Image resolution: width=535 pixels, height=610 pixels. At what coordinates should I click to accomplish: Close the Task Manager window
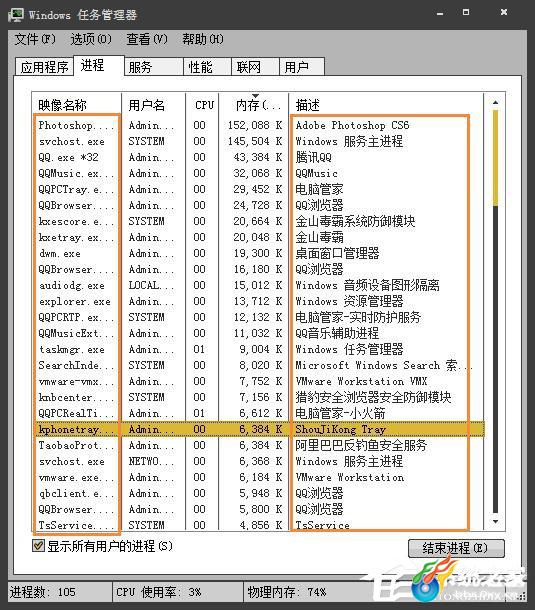pyautogui.click(x=504, y=12)
